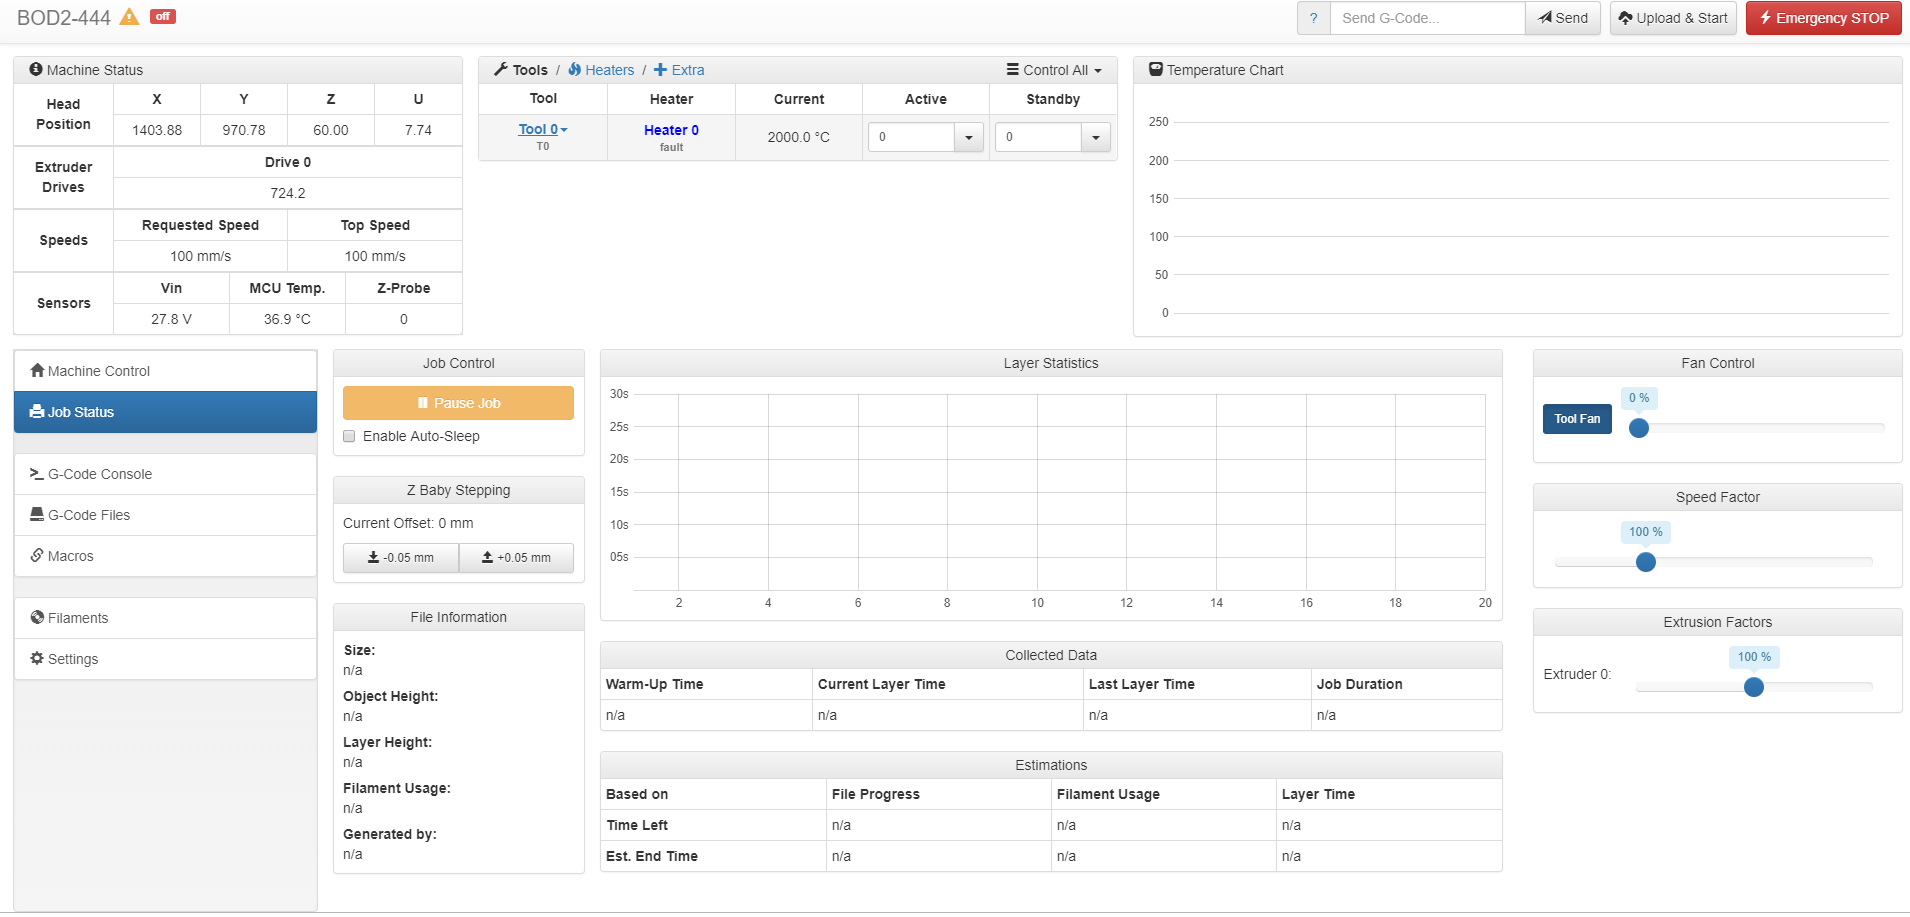
Task: Click the upload cloud icon
Action: [x=1626, y=17]
